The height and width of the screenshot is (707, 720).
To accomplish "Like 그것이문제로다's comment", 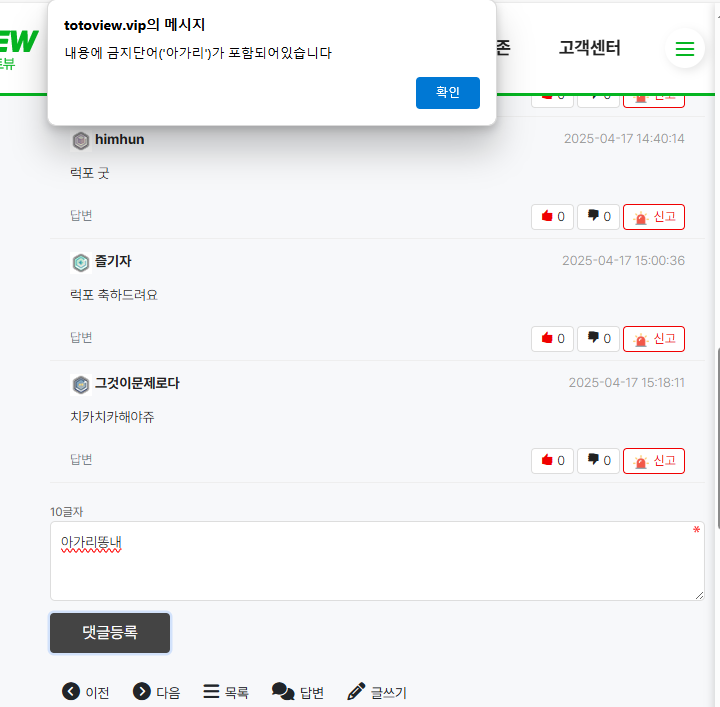I will pos(552,461).
